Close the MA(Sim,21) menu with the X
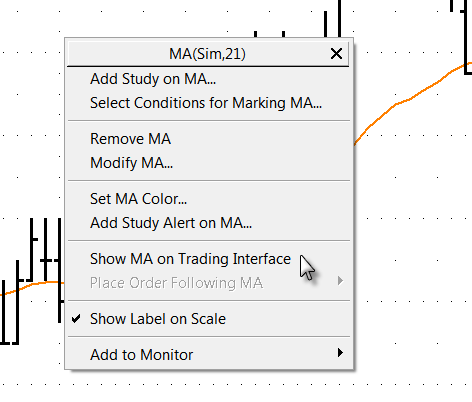 (x=336, y=54)
